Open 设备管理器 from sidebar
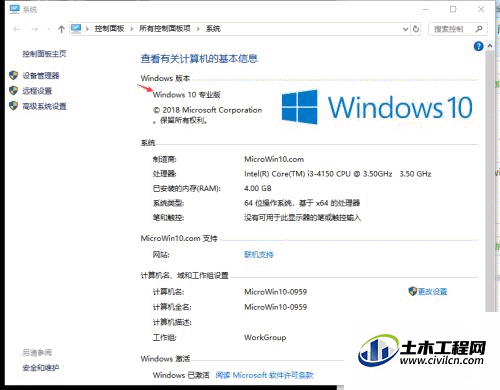The width and height of the screenshot is (500, 390). pos(41,76)
